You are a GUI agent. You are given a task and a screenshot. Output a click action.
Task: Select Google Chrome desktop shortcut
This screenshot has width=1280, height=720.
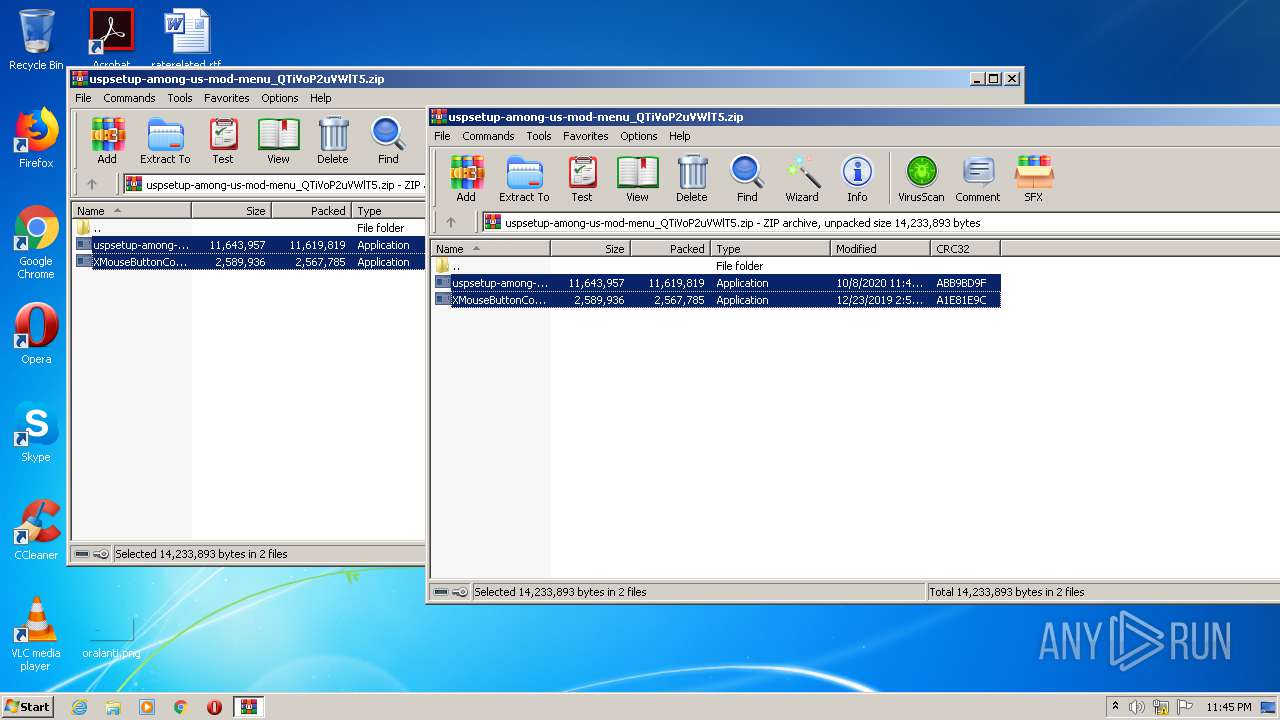click(36, 243)
